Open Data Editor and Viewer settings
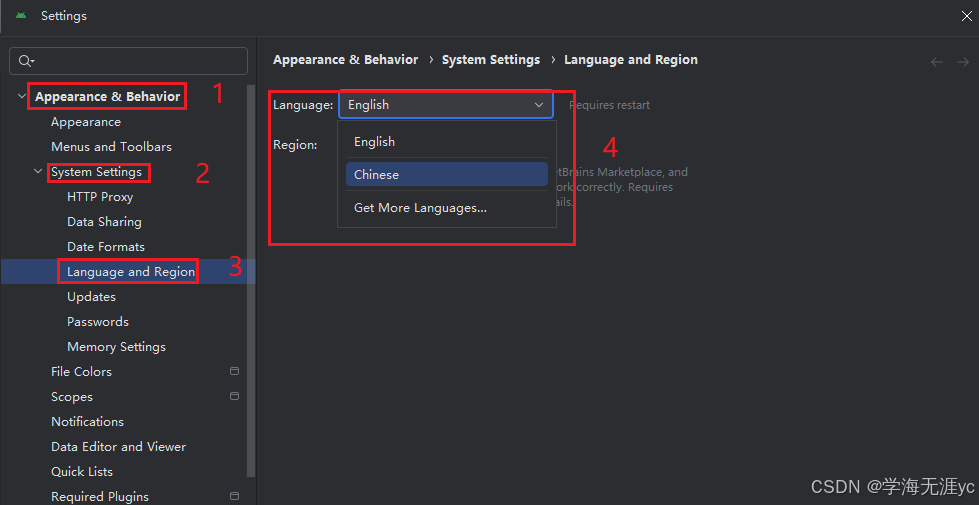979x505 pixels. coord(119,446)
